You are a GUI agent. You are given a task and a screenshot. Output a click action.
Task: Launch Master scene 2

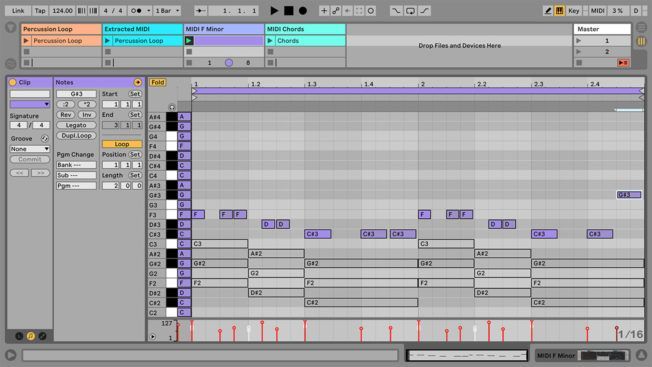coord(578,52)
